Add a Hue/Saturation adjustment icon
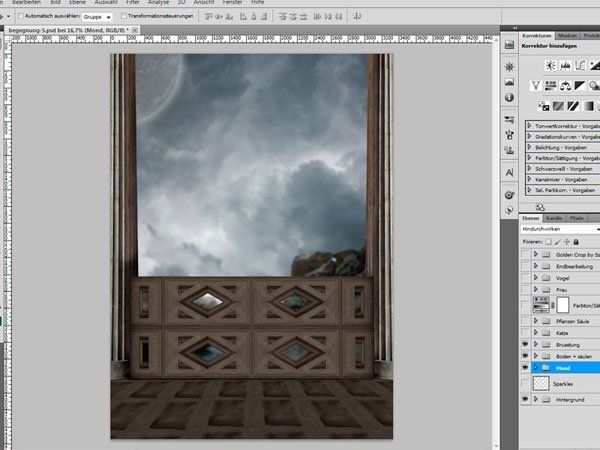The height and width of the screenshot is (450, 600). pos(550,85)
